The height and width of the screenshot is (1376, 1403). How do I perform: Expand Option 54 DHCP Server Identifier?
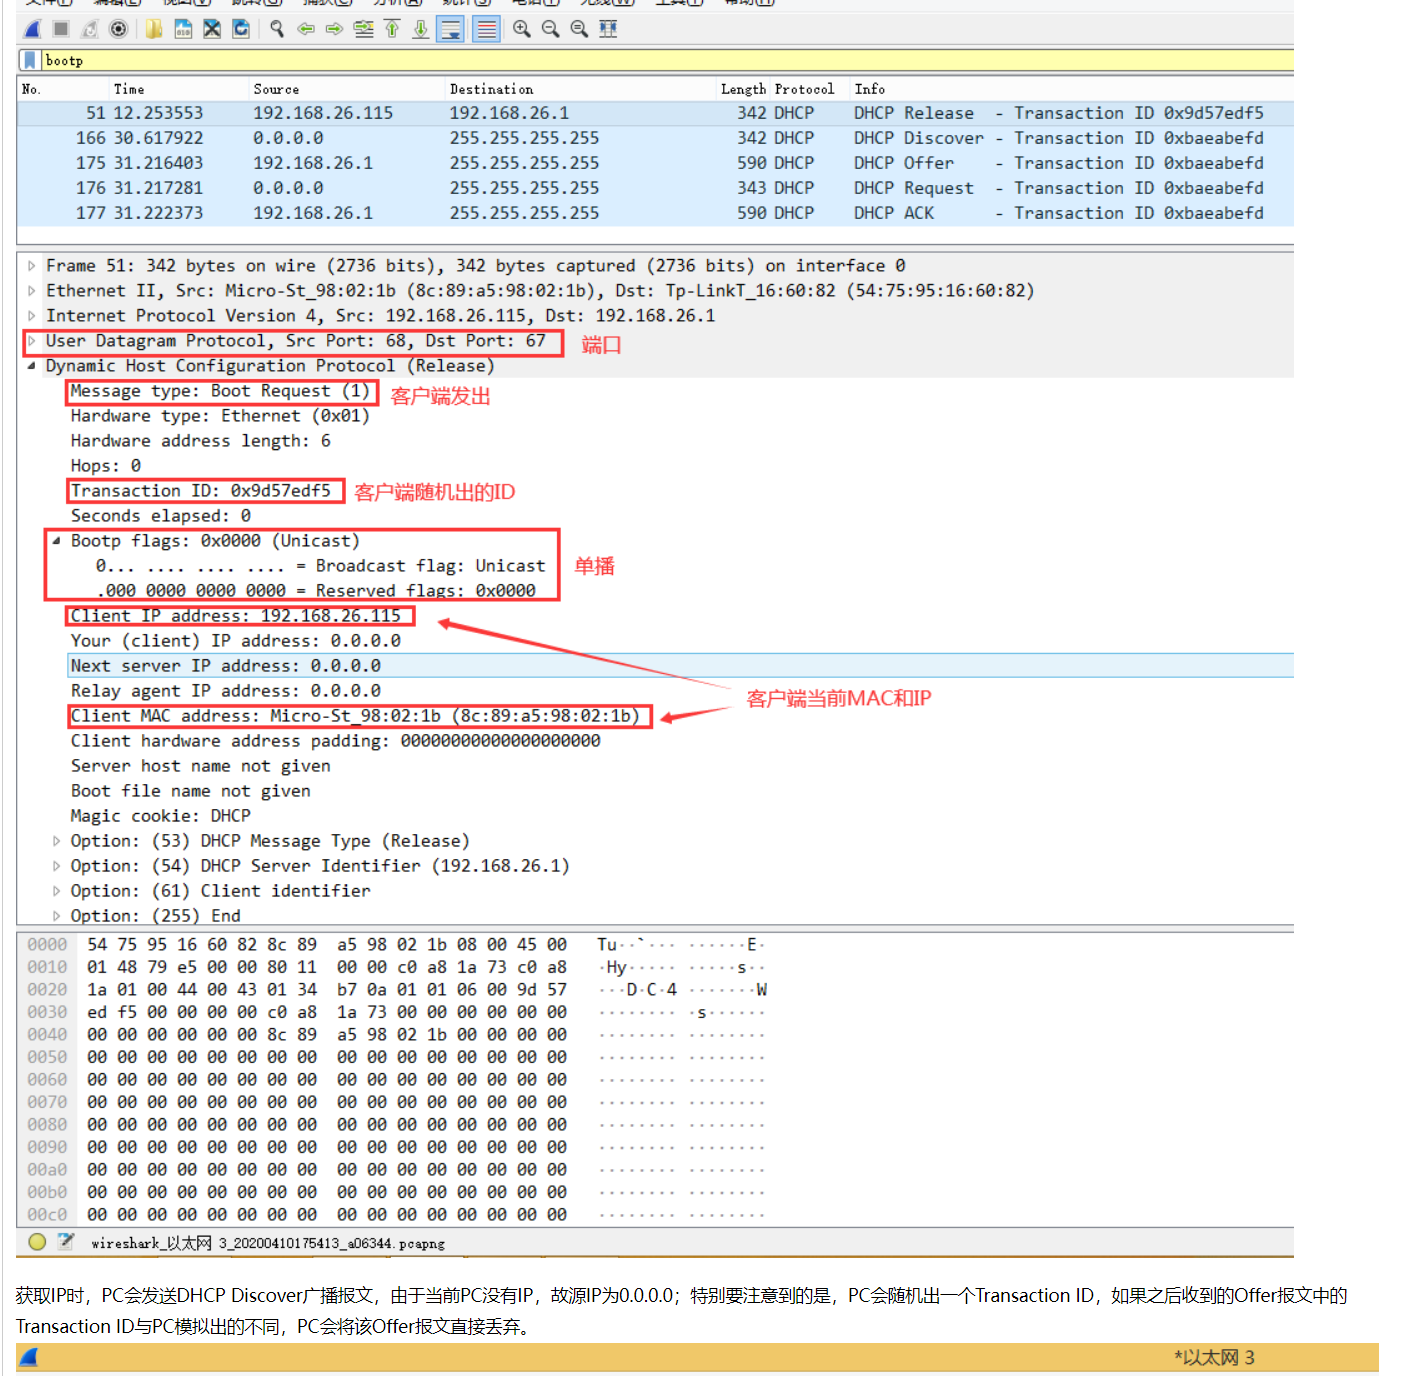coord(57,866)
